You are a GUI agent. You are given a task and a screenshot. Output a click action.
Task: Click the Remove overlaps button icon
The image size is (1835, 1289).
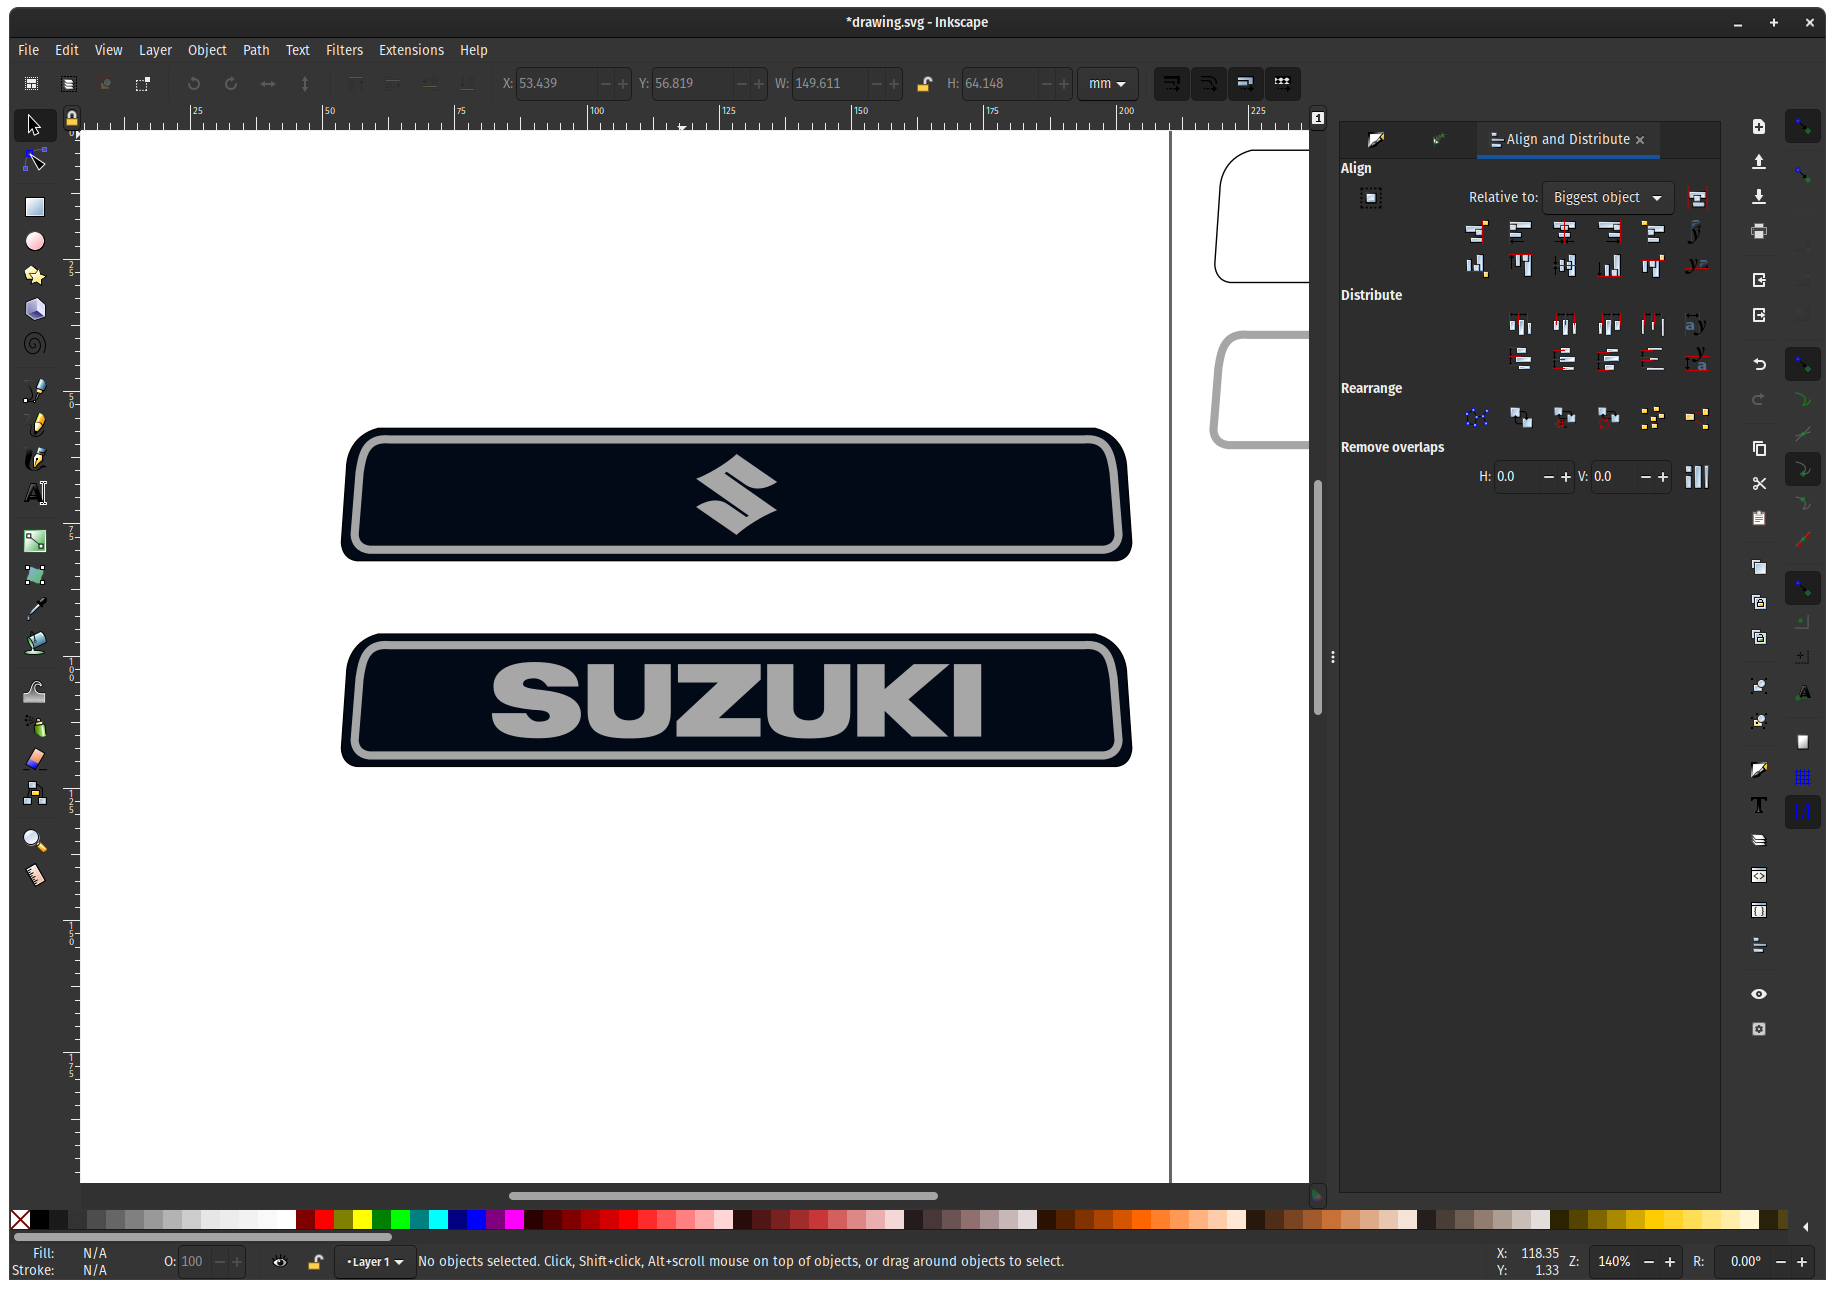[x=1696, y=477]
